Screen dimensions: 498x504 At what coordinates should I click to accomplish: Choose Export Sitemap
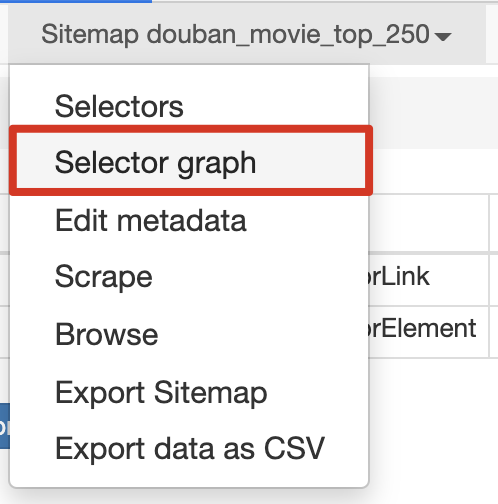pyautogui.click(x=161, y=393)
